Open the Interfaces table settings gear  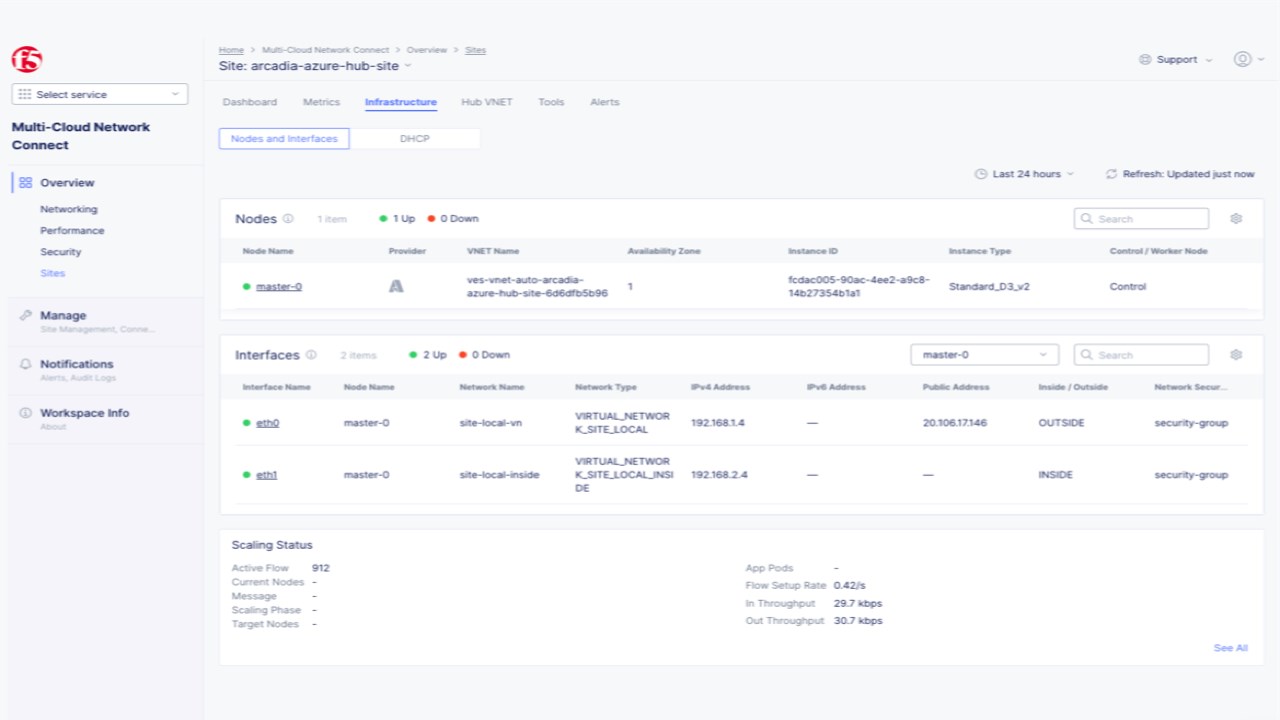point(1236,355)
